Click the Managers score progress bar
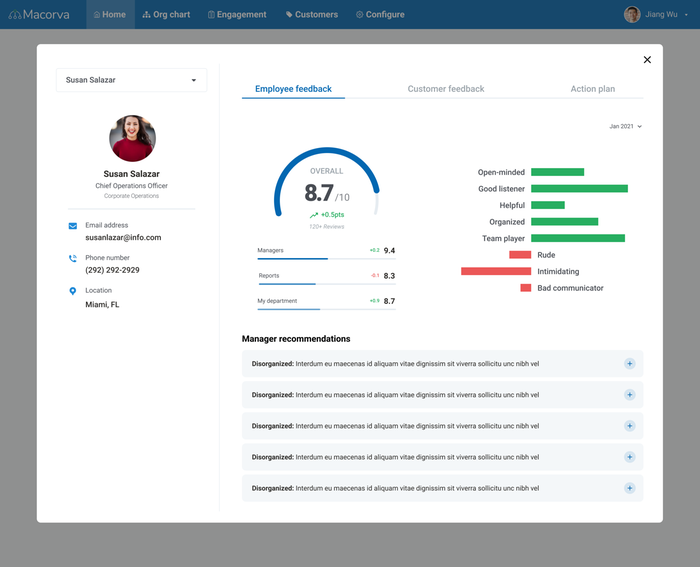 click(x=326, y=258)
